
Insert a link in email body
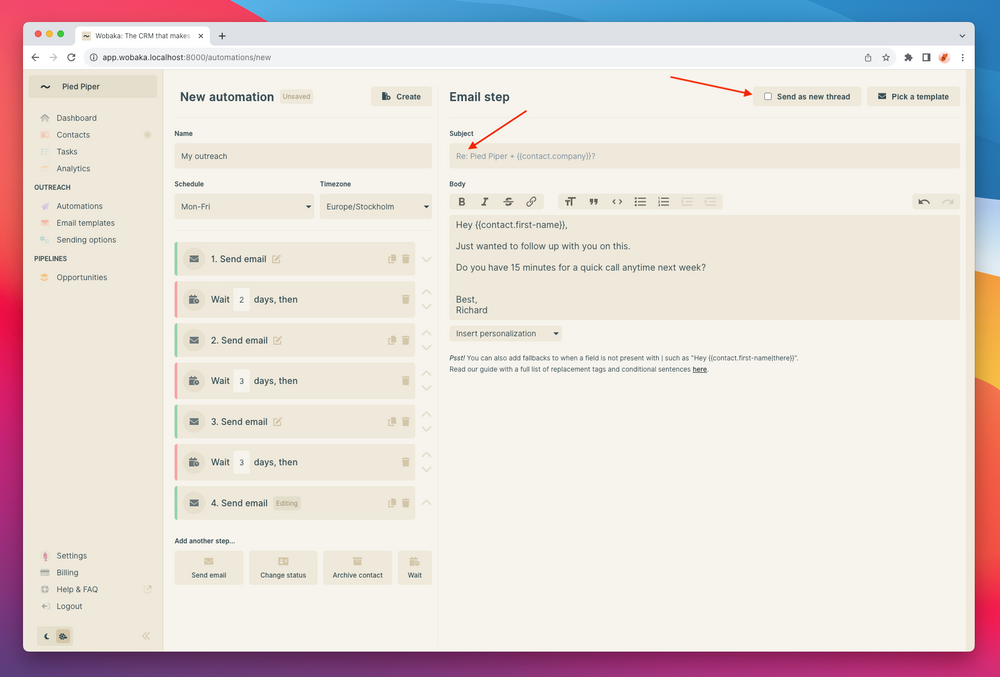pyautogui.click(x=531, y=201)
